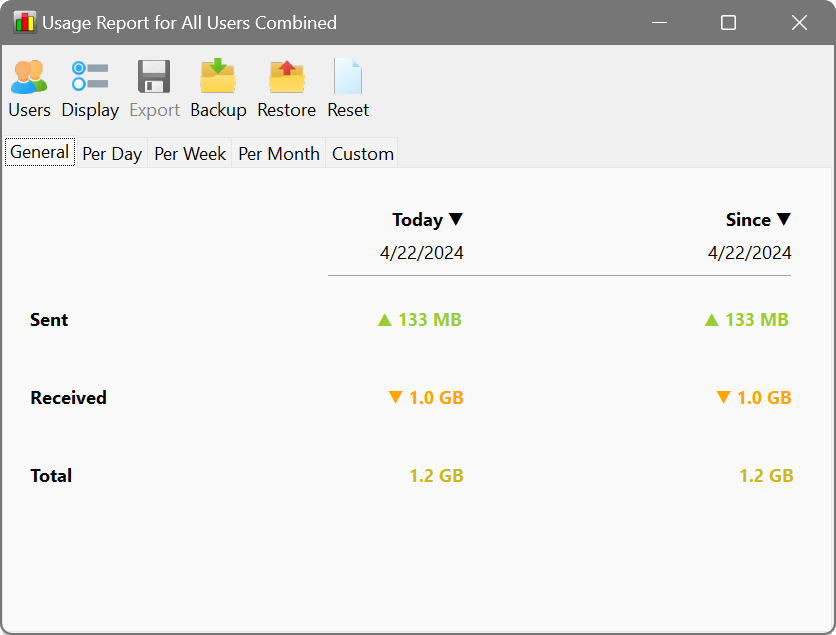This screenshot has height=635, width=836.
Task: Minimize the Usage Report window
Action: coord(658,22)
